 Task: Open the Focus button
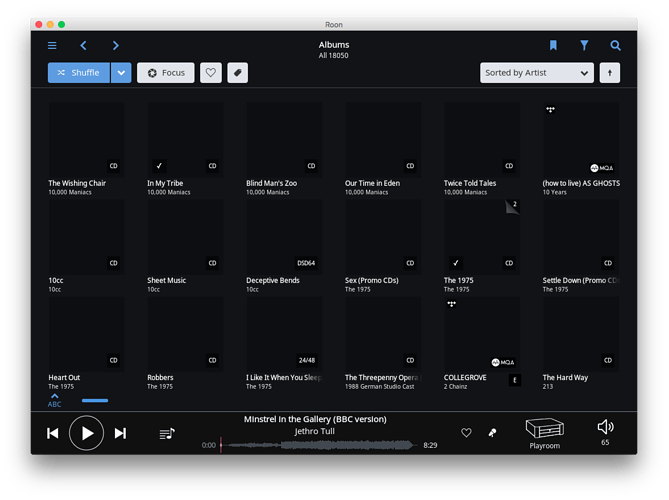pyautogui.click(x=166, y=73)
